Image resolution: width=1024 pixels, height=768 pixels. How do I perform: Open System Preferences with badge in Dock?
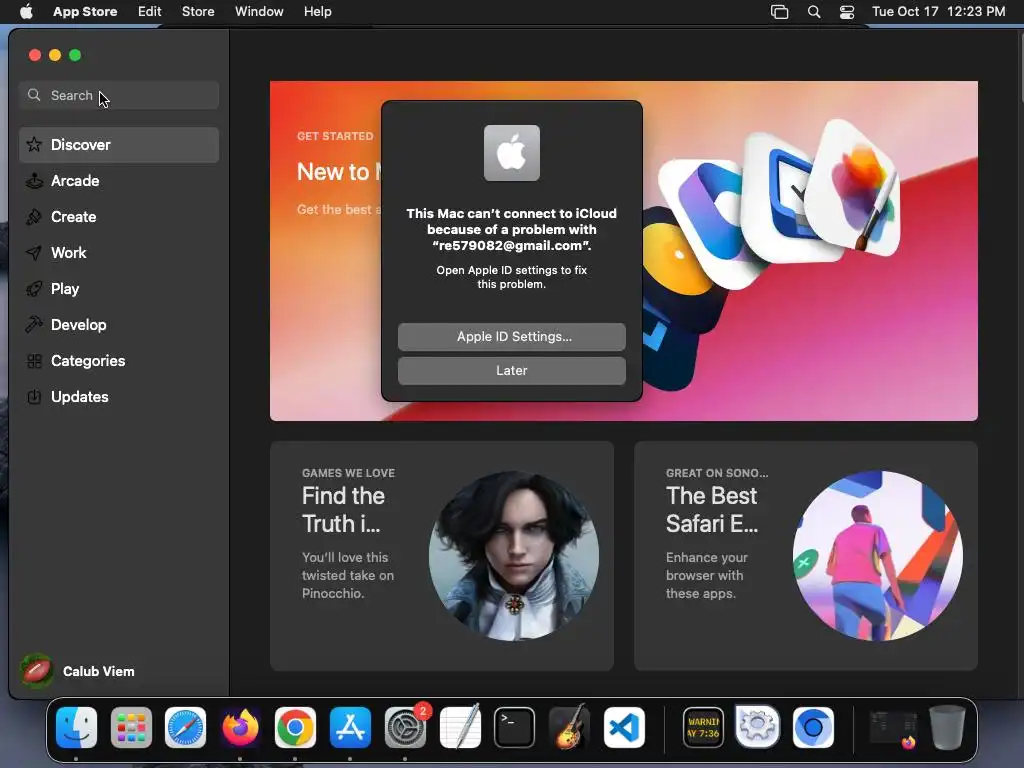(405, 727)
